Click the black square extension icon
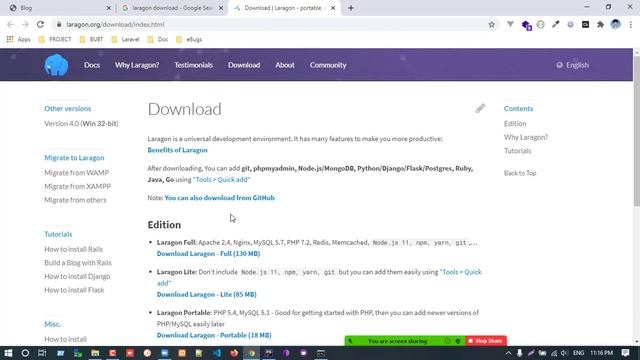This screenshot has width=640, height=360. click(585, 24)
